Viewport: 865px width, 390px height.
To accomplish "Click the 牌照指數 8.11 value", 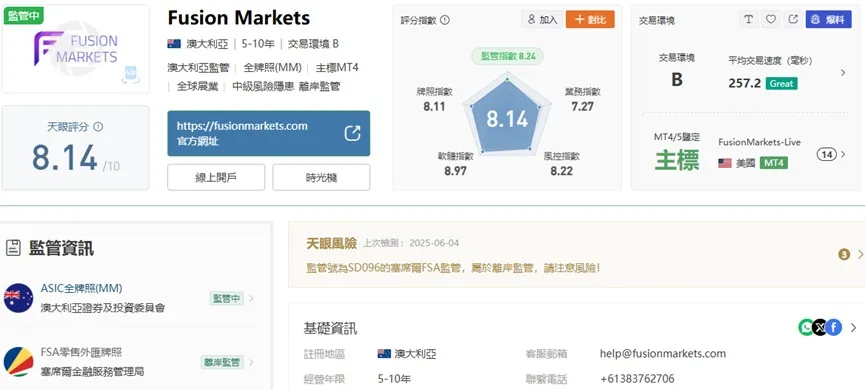I will click(x=434, y=106).
